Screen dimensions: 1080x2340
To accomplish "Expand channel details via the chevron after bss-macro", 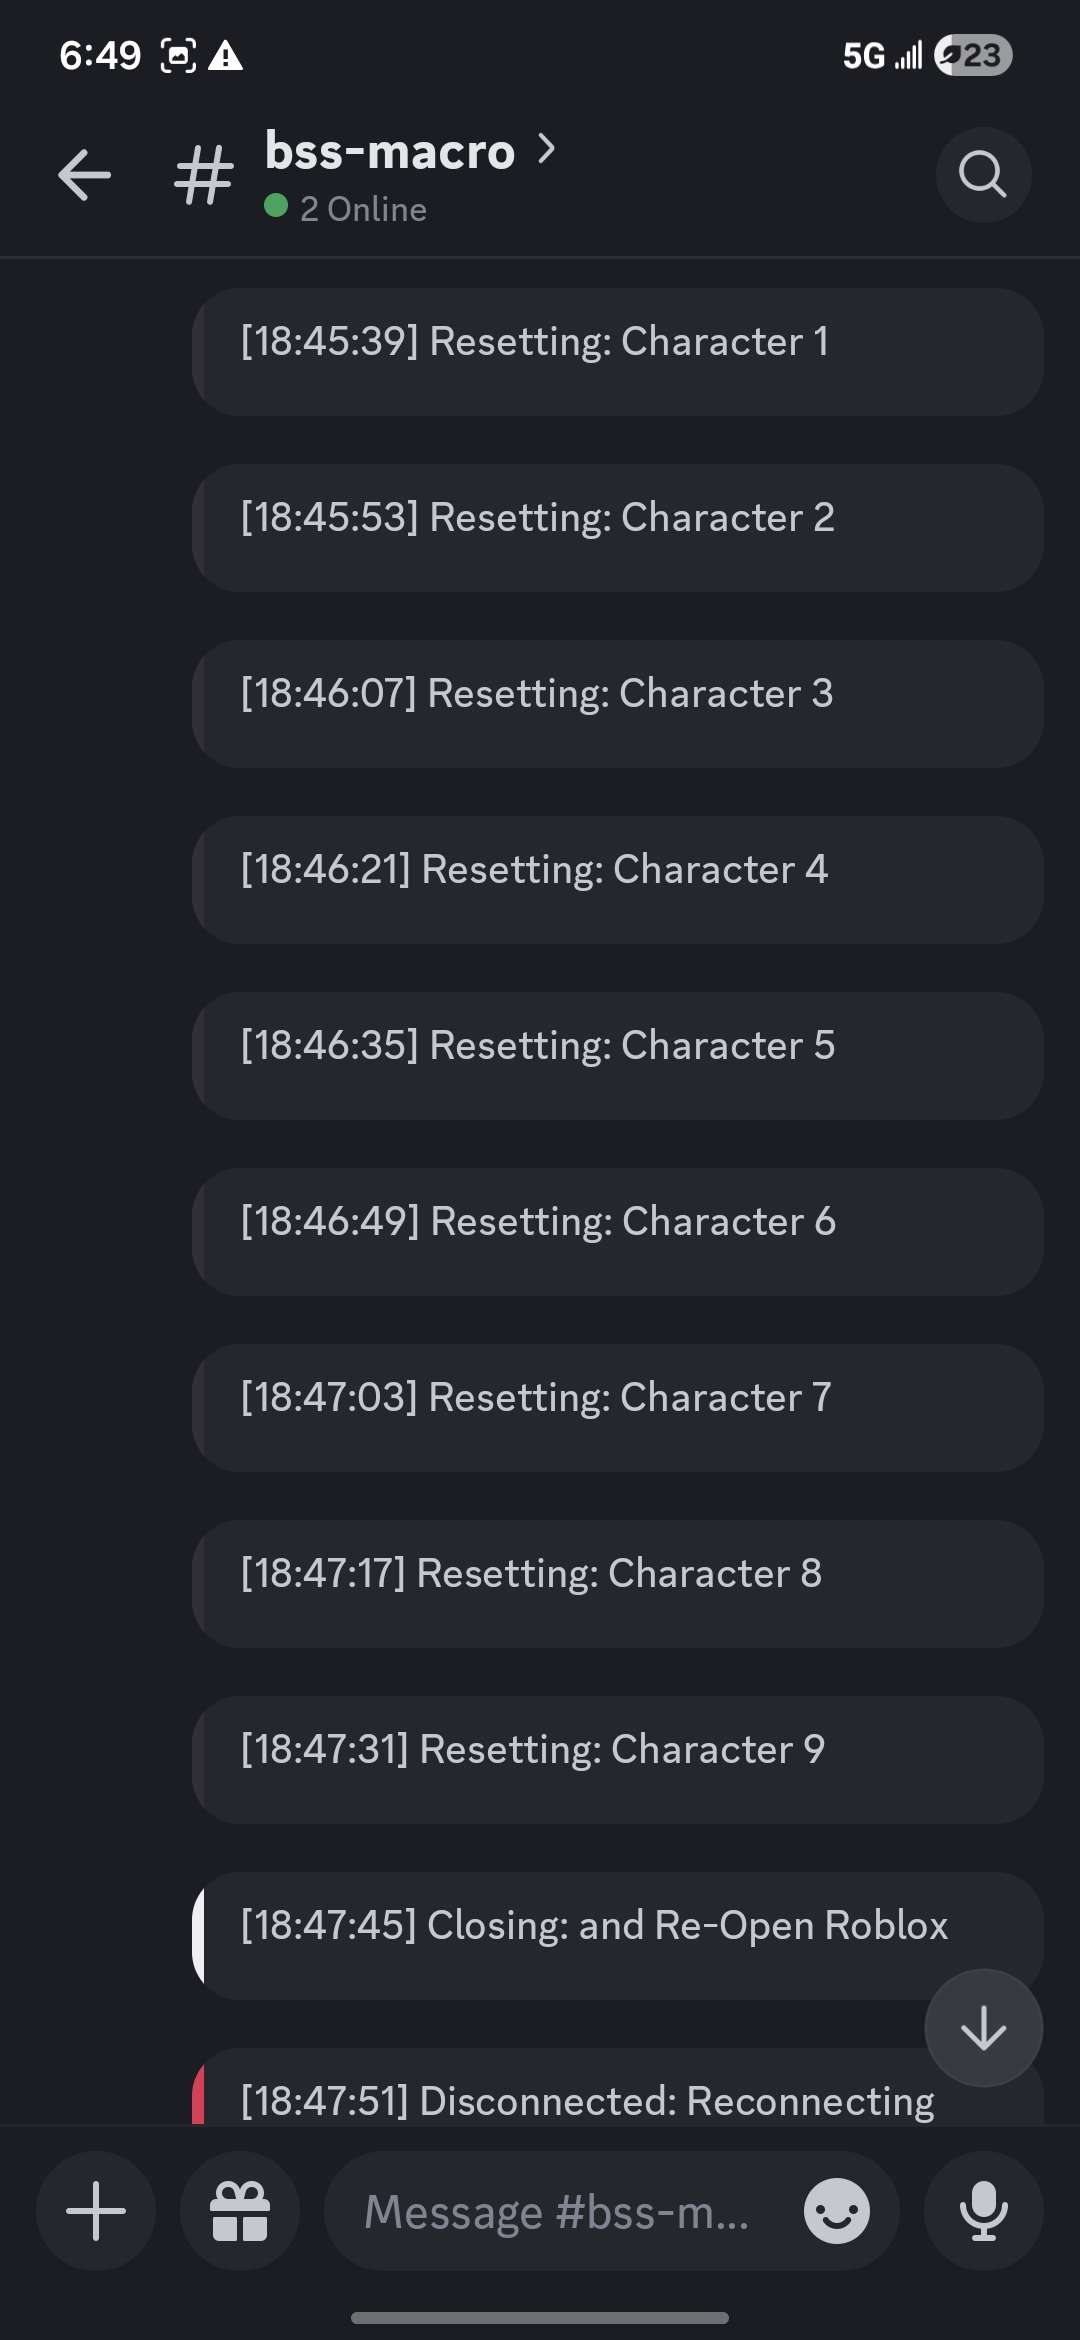I will pos(547,148).
